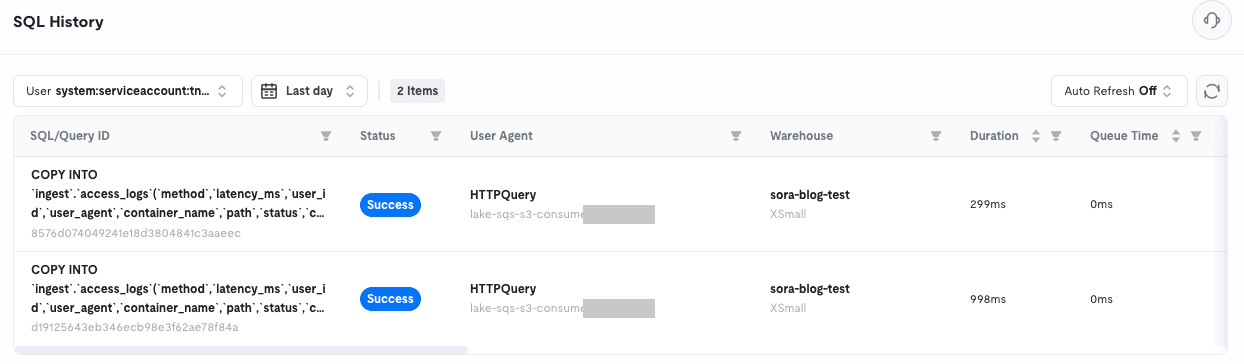
Task: Click sora-blog-test warehouse in 299ms row
Action: click(x=810, y=195)
